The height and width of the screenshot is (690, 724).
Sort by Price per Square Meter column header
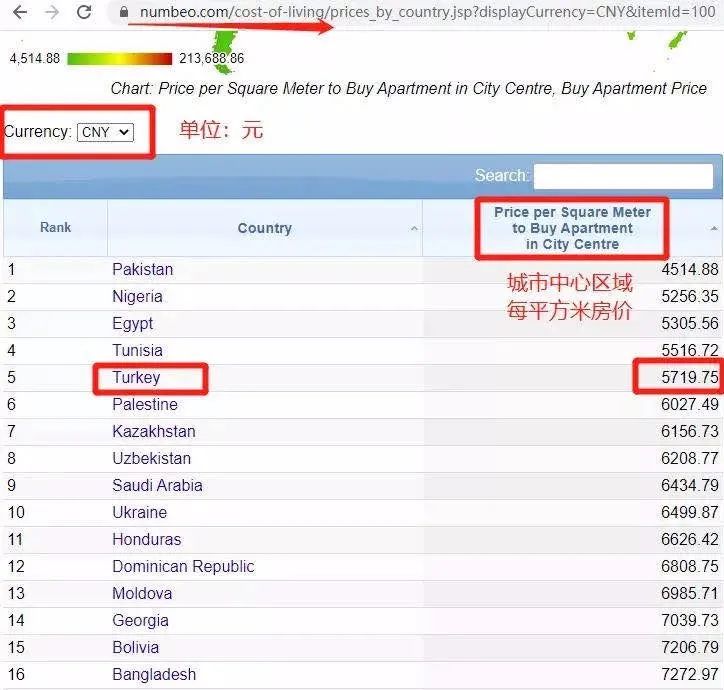tap(573, 228)
